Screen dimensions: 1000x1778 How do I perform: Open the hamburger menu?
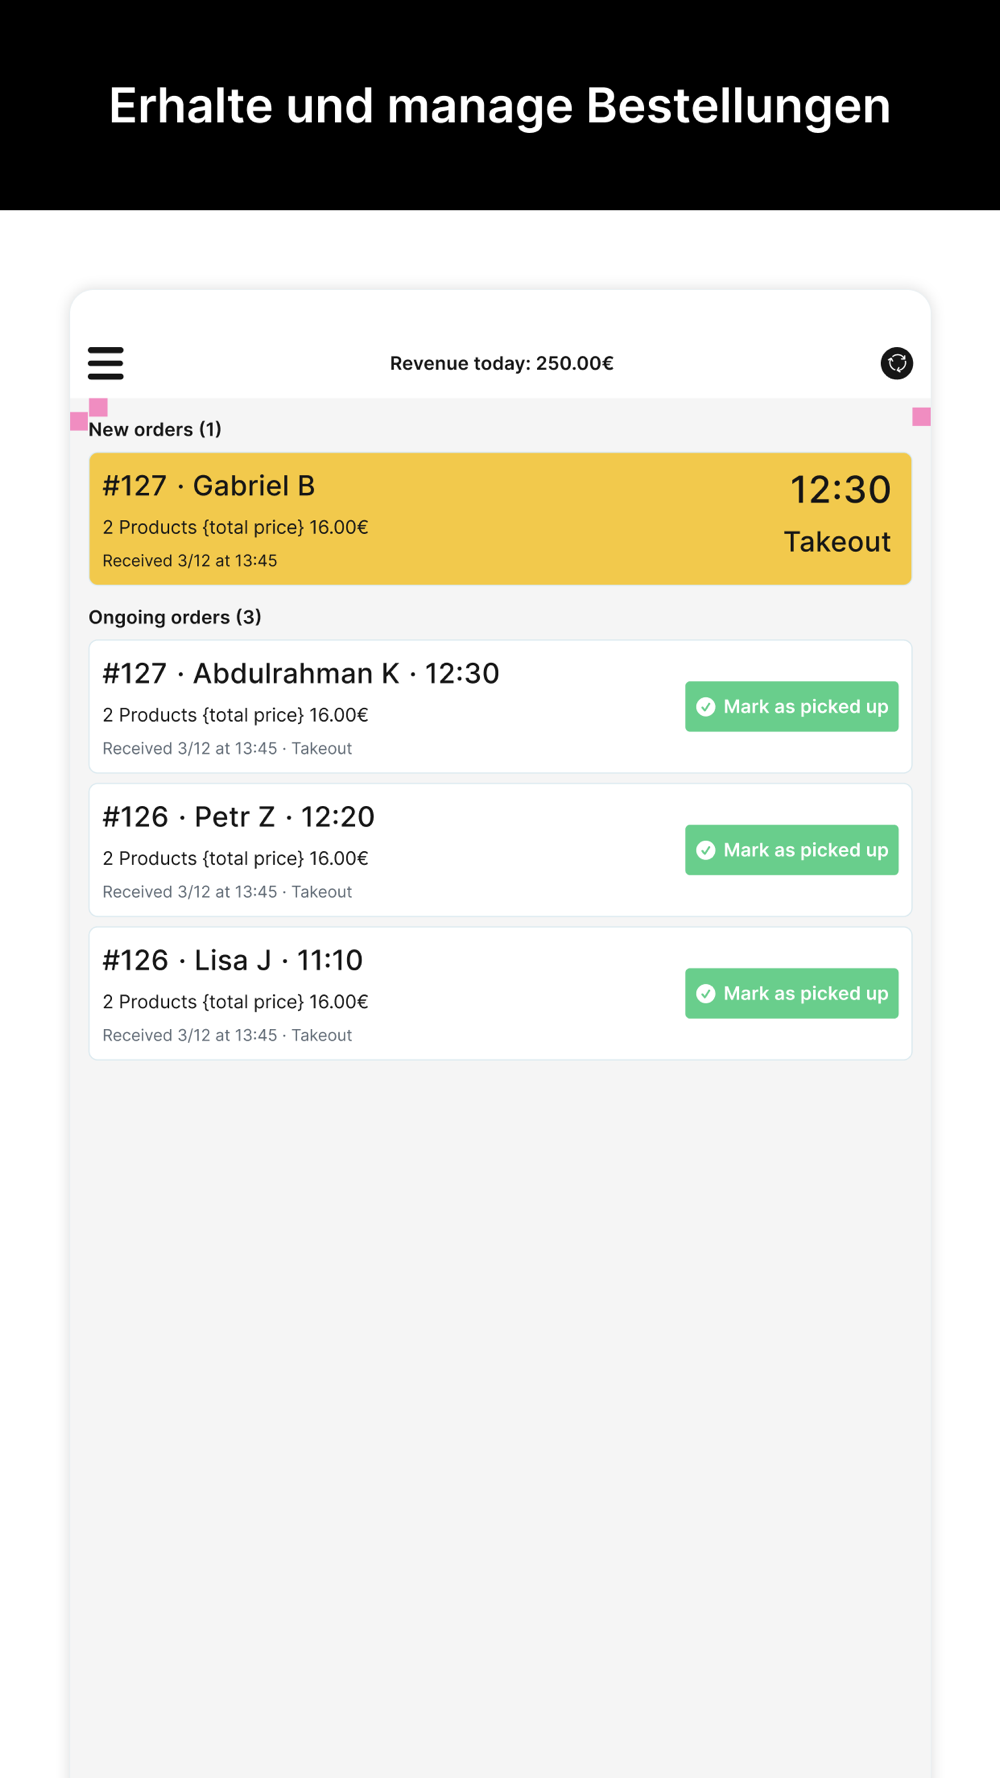coord(105,363)
